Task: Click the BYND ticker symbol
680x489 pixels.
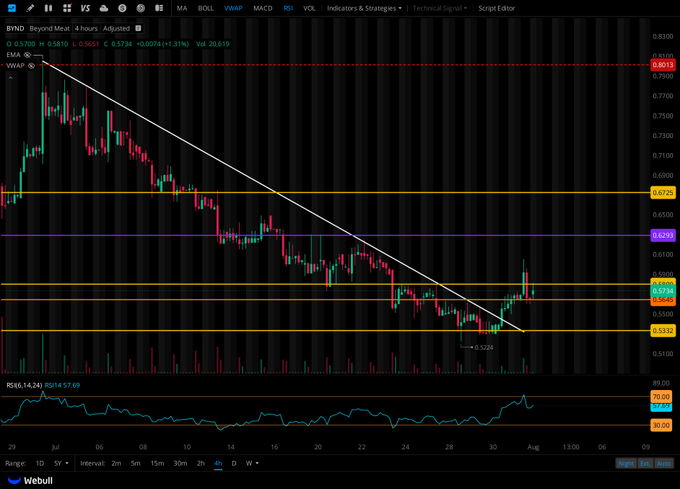Action: 15,28
